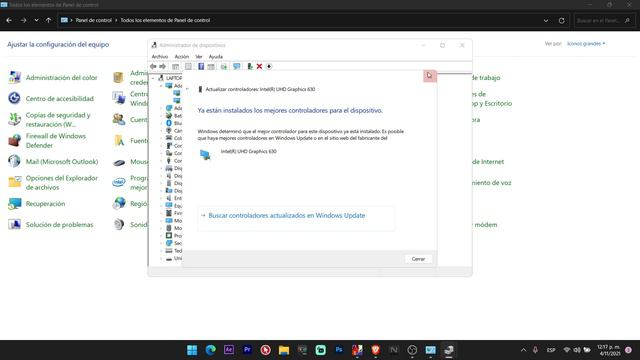
Task: Open Microsoft Edge from the taskbar
Action: click(x=211, y=350)
